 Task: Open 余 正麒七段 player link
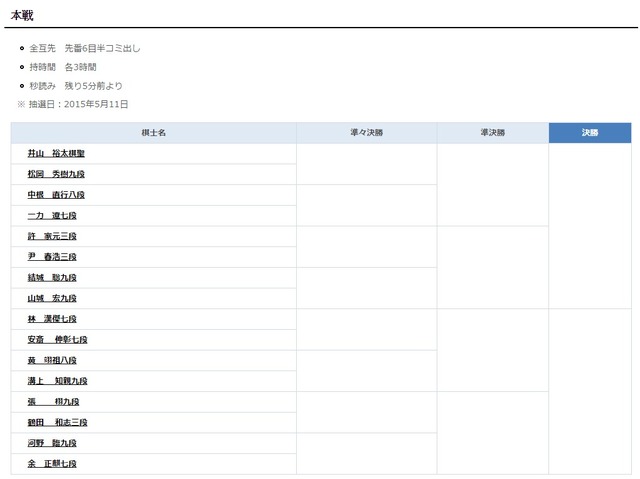click(52, 464)
